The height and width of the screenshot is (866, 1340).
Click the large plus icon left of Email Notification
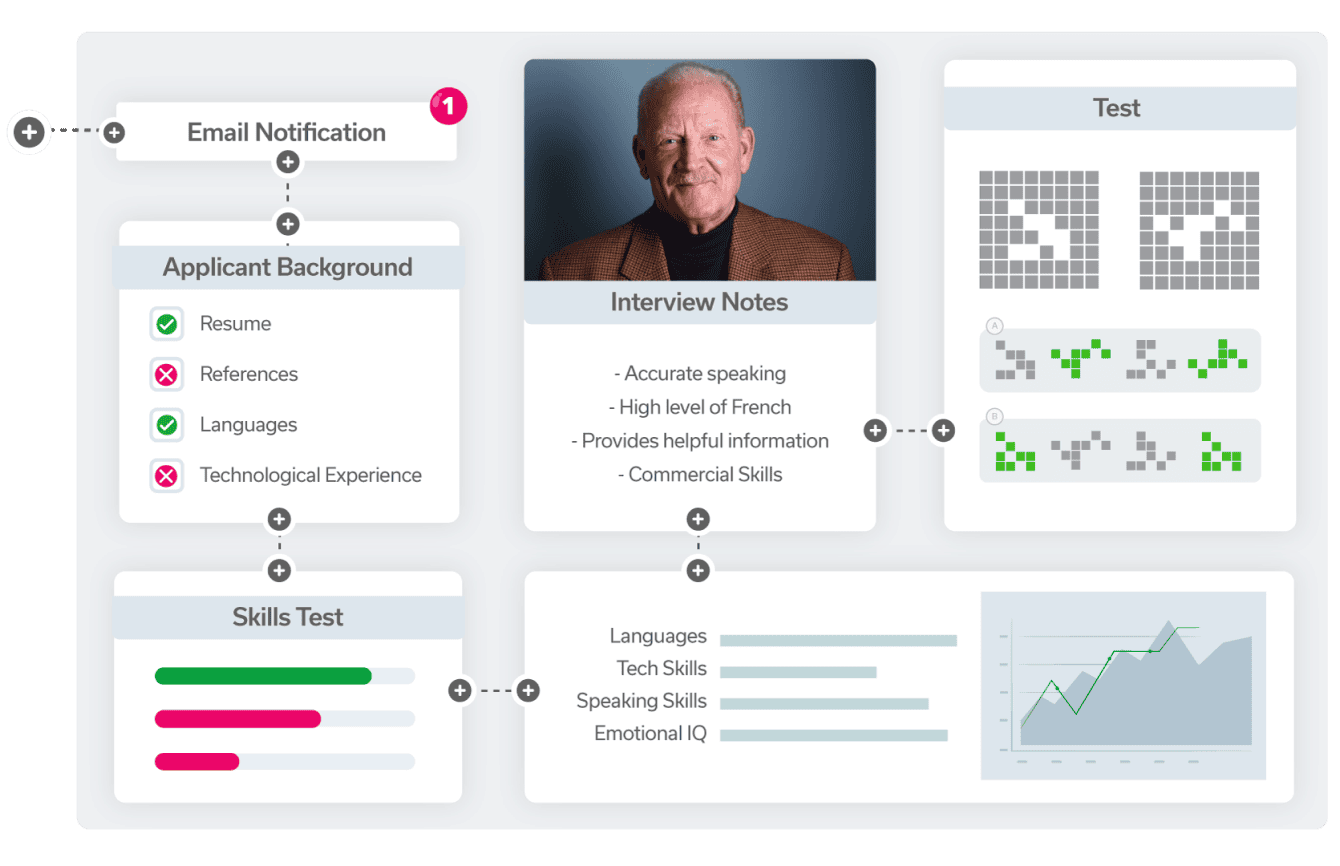tap(29, 132)
